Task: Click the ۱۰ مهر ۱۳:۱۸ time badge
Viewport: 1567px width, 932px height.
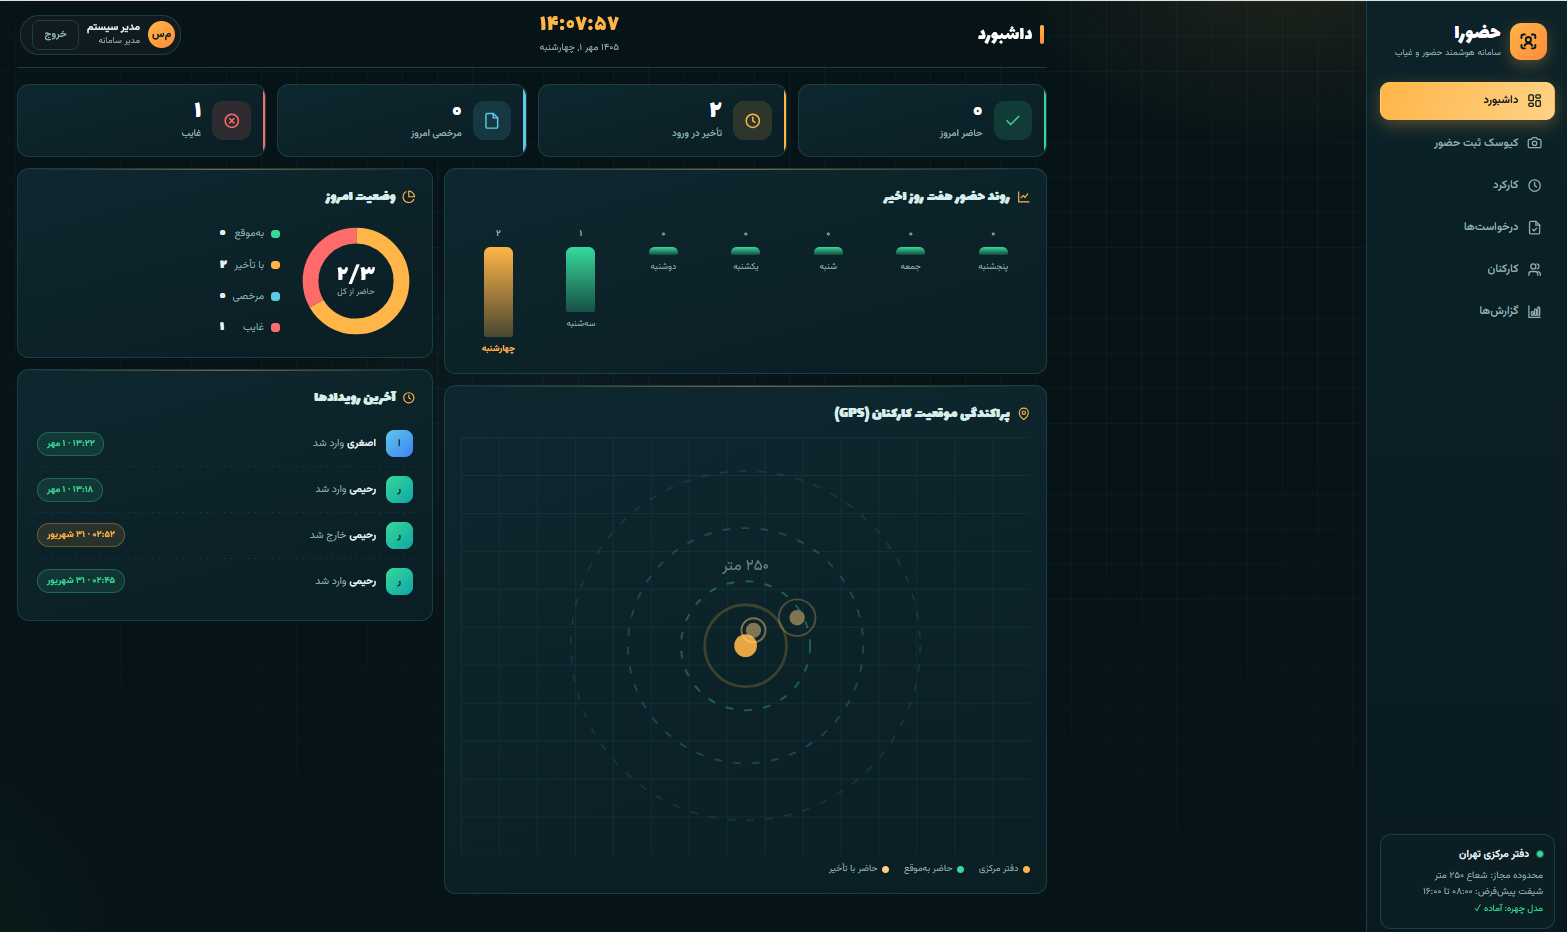Action: [x=70, y=489]
